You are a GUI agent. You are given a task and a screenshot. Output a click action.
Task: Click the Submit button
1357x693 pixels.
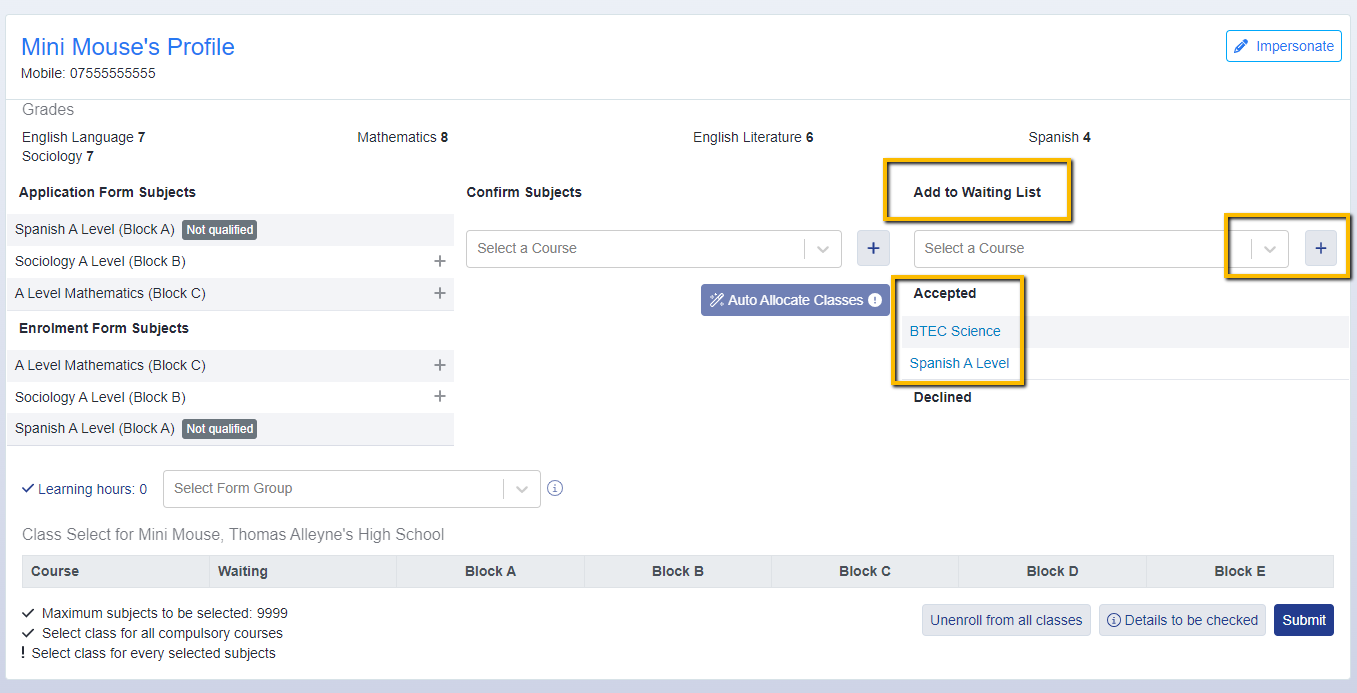coord(1304,620)
